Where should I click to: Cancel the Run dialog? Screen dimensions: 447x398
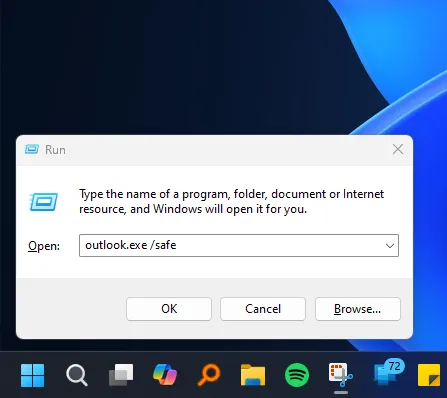(x=263, y=309)
